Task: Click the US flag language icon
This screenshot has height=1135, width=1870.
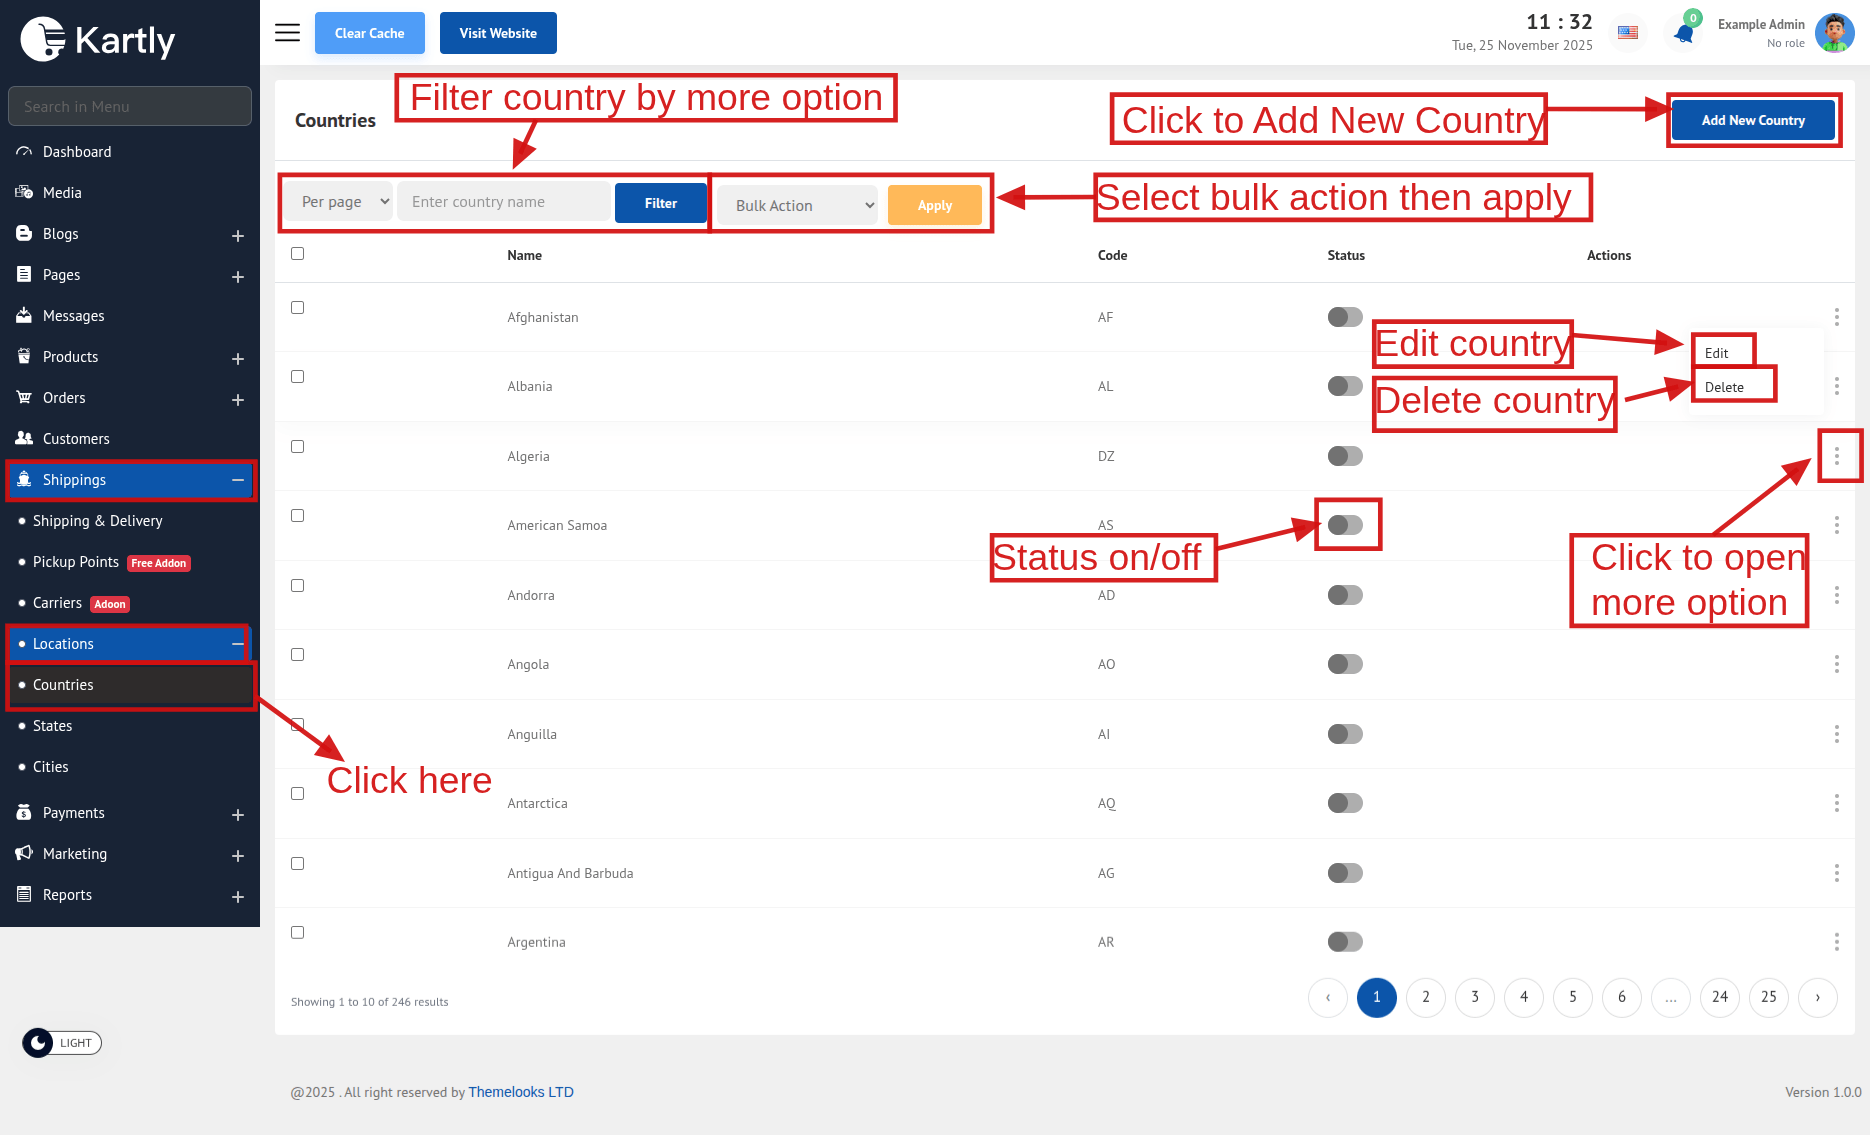Action: coord(1628,33)
